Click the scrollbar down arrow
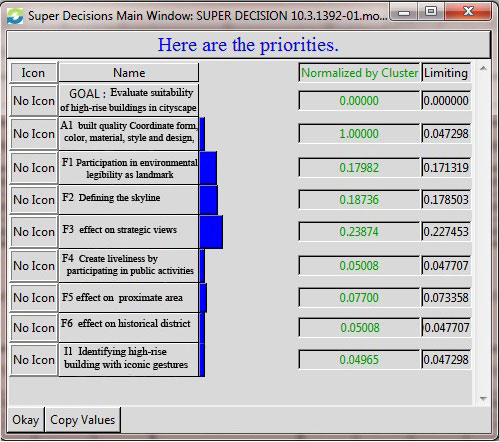This screenshot has height=442, width=499. point(483,398)
